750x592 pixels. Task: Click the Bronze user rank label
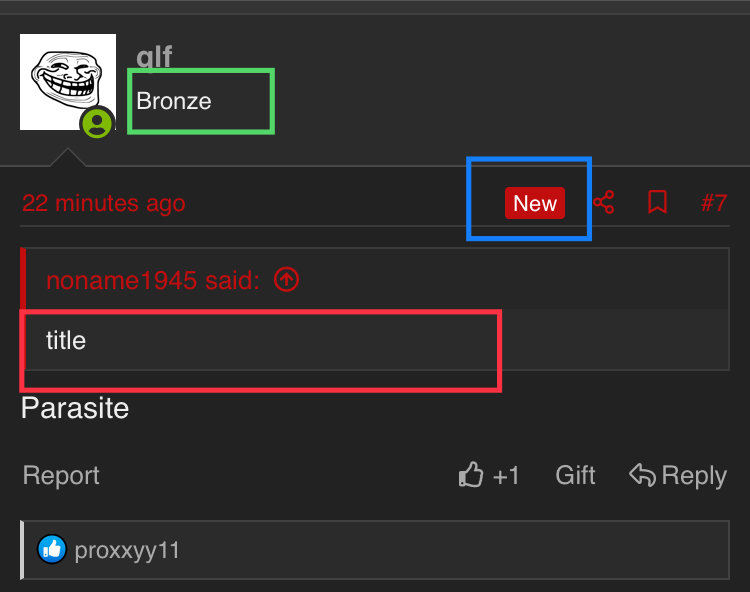(174, 101)
